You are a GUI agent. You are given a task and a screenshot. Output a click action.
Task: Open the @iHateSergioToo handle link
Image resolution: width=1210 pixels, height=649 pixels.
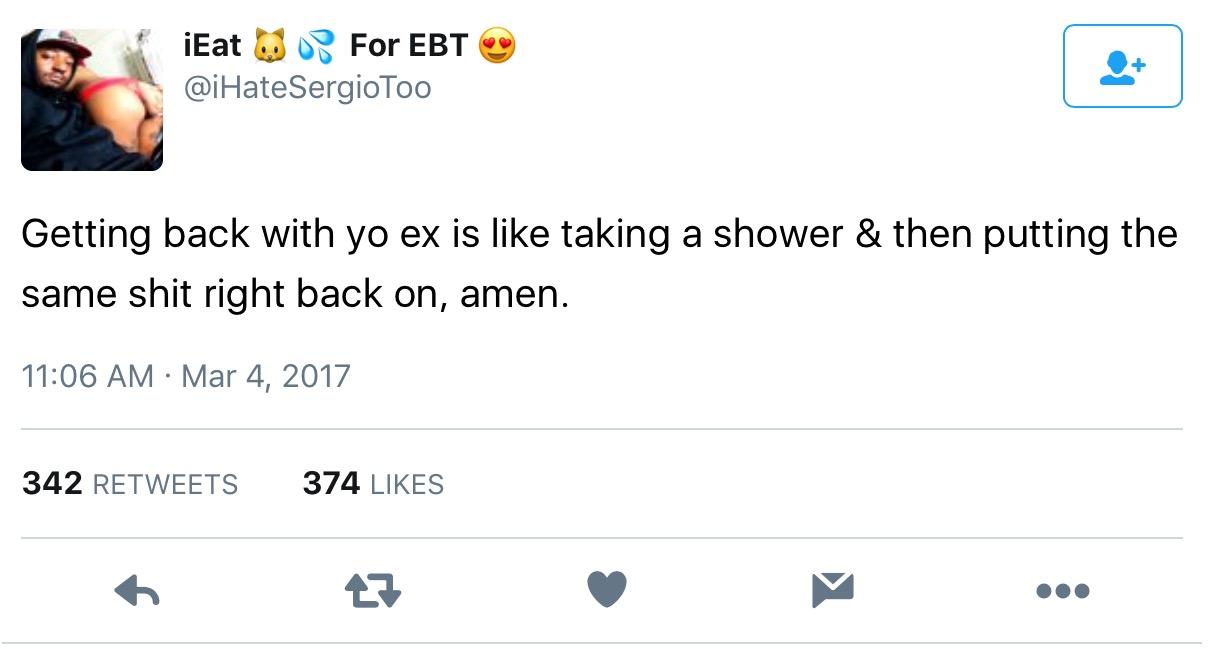307,88
